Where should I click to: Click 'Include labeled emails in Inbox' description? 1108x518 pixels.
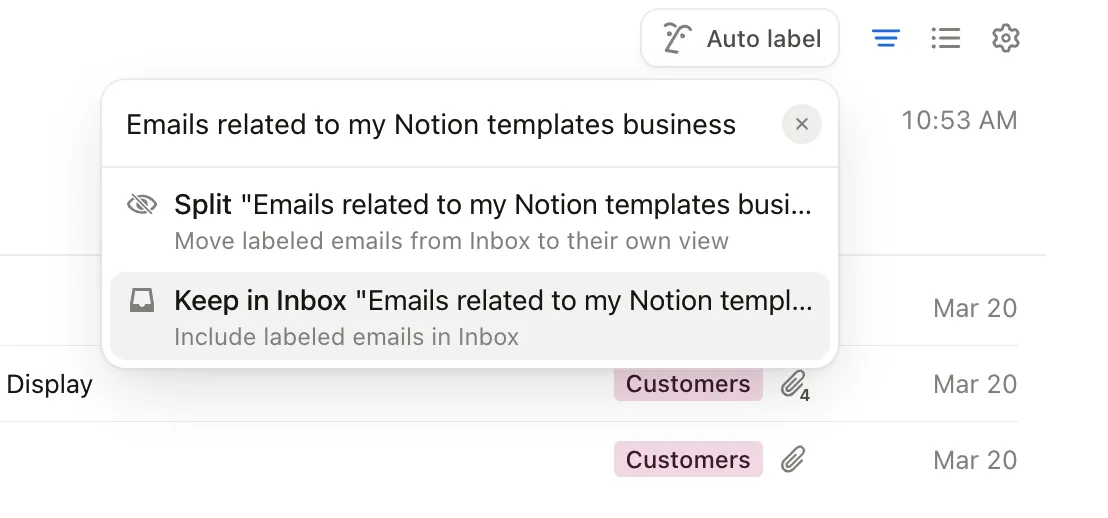(x=346, y=337)
